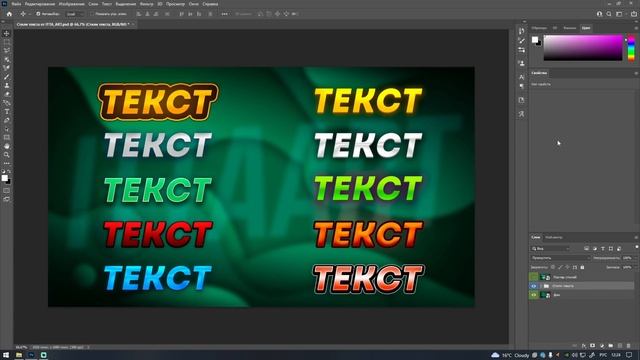Toggle the type layers filter icon
The image size is (640, 360).
pos(603,249)
